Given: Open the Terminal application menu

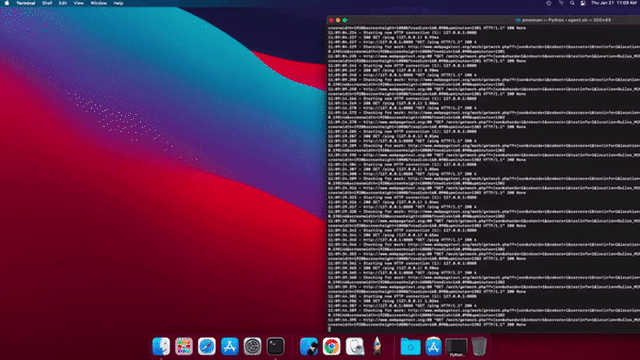Looking at the screenshot, I should [26, 3].
